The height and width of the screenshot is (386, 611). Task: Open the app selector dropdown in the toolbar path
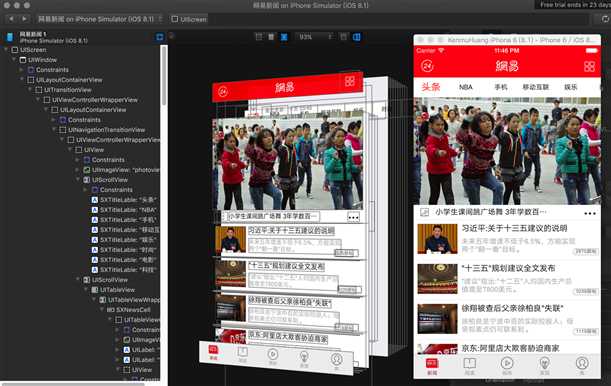[x=100, y=19]
